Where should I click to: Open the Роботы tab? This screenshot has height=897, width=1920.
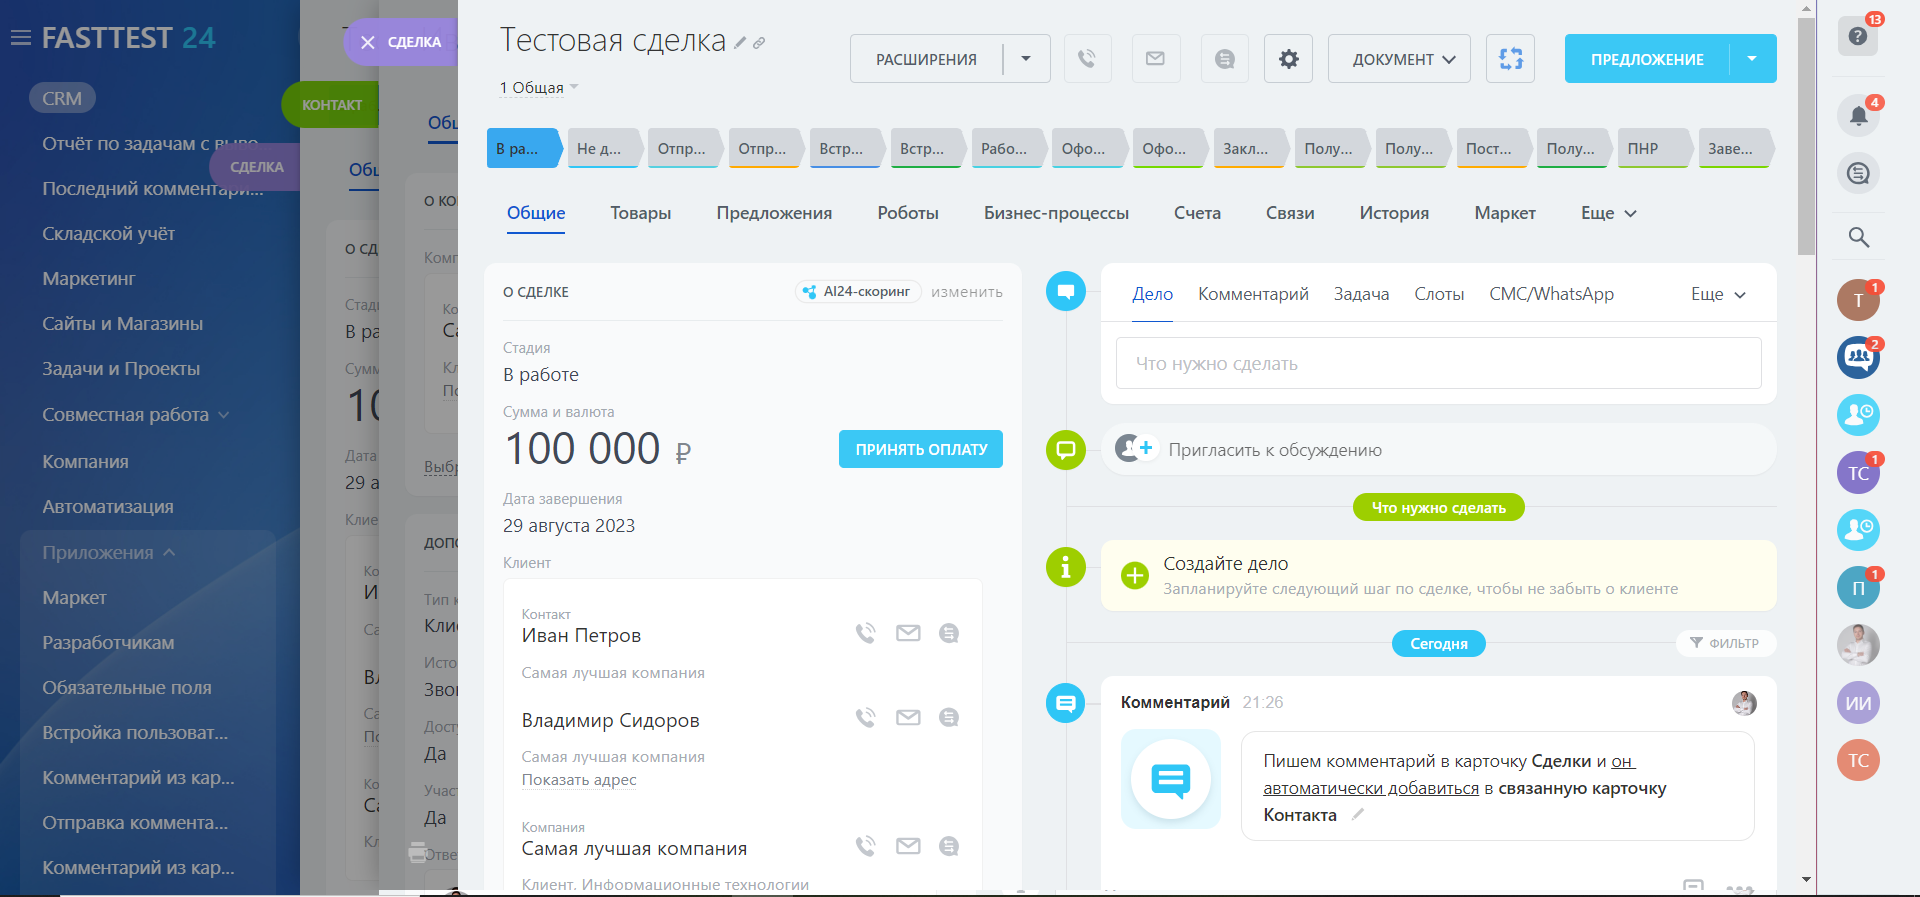[x=908, y=213]
